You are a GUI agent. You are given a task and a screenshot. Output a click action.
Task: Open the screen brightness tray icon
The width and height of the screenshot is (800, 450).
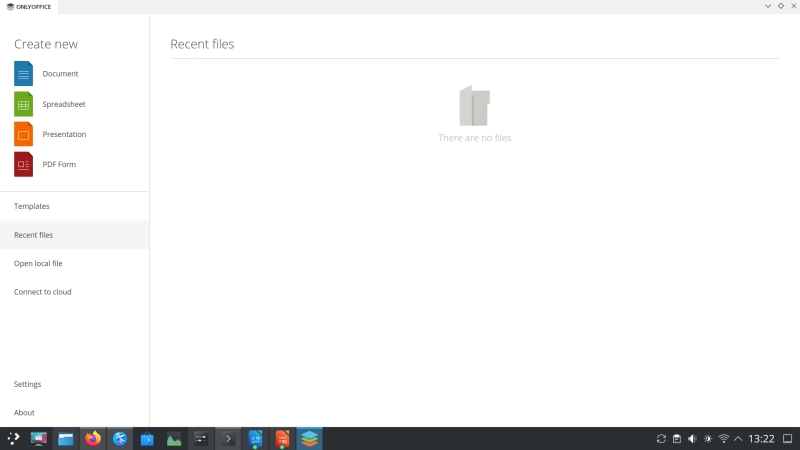pyautogui.click(x=708, y=439)
